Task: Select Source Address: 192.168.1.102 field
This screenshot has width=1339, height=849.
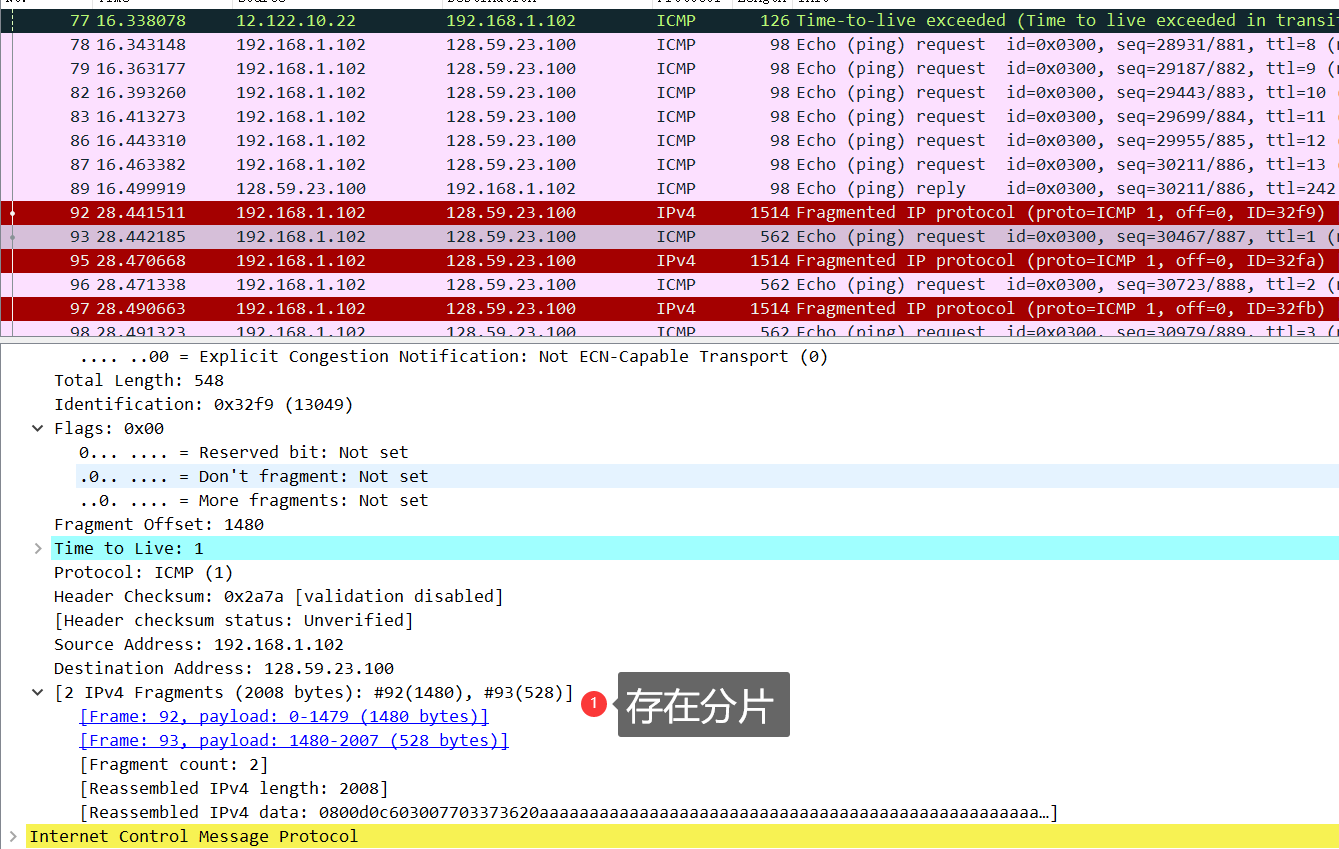Action: pos(199,644)
